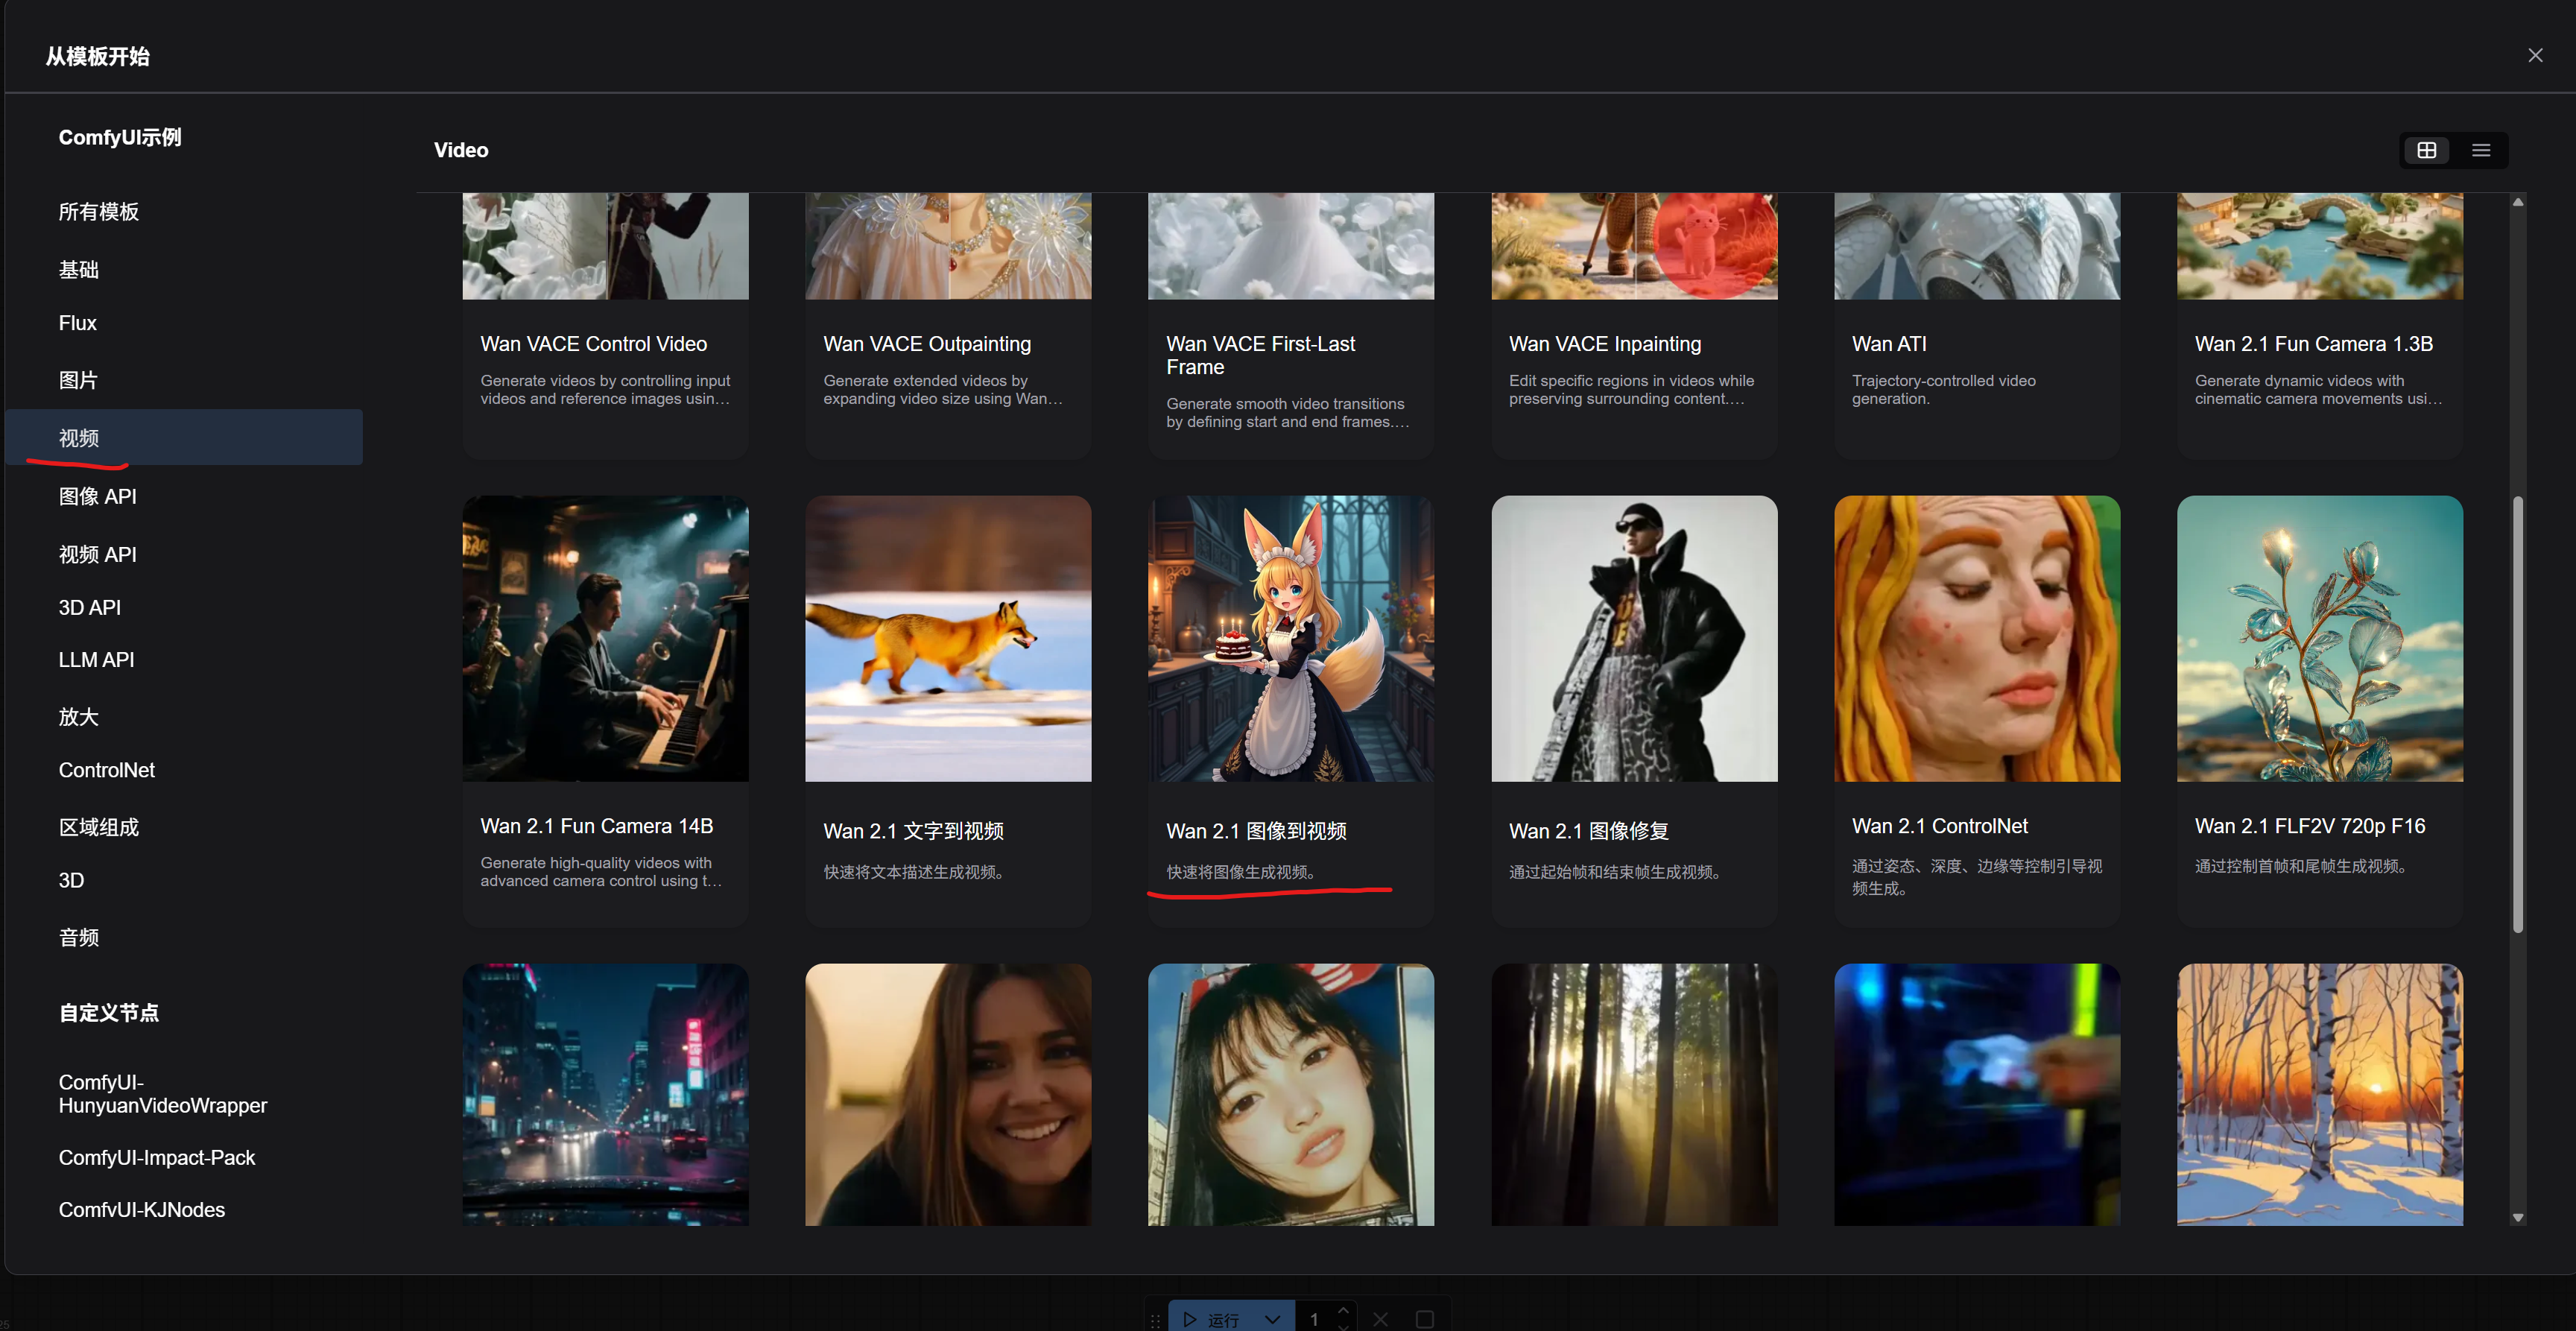Open ControlNet templates category

(106, 770)
